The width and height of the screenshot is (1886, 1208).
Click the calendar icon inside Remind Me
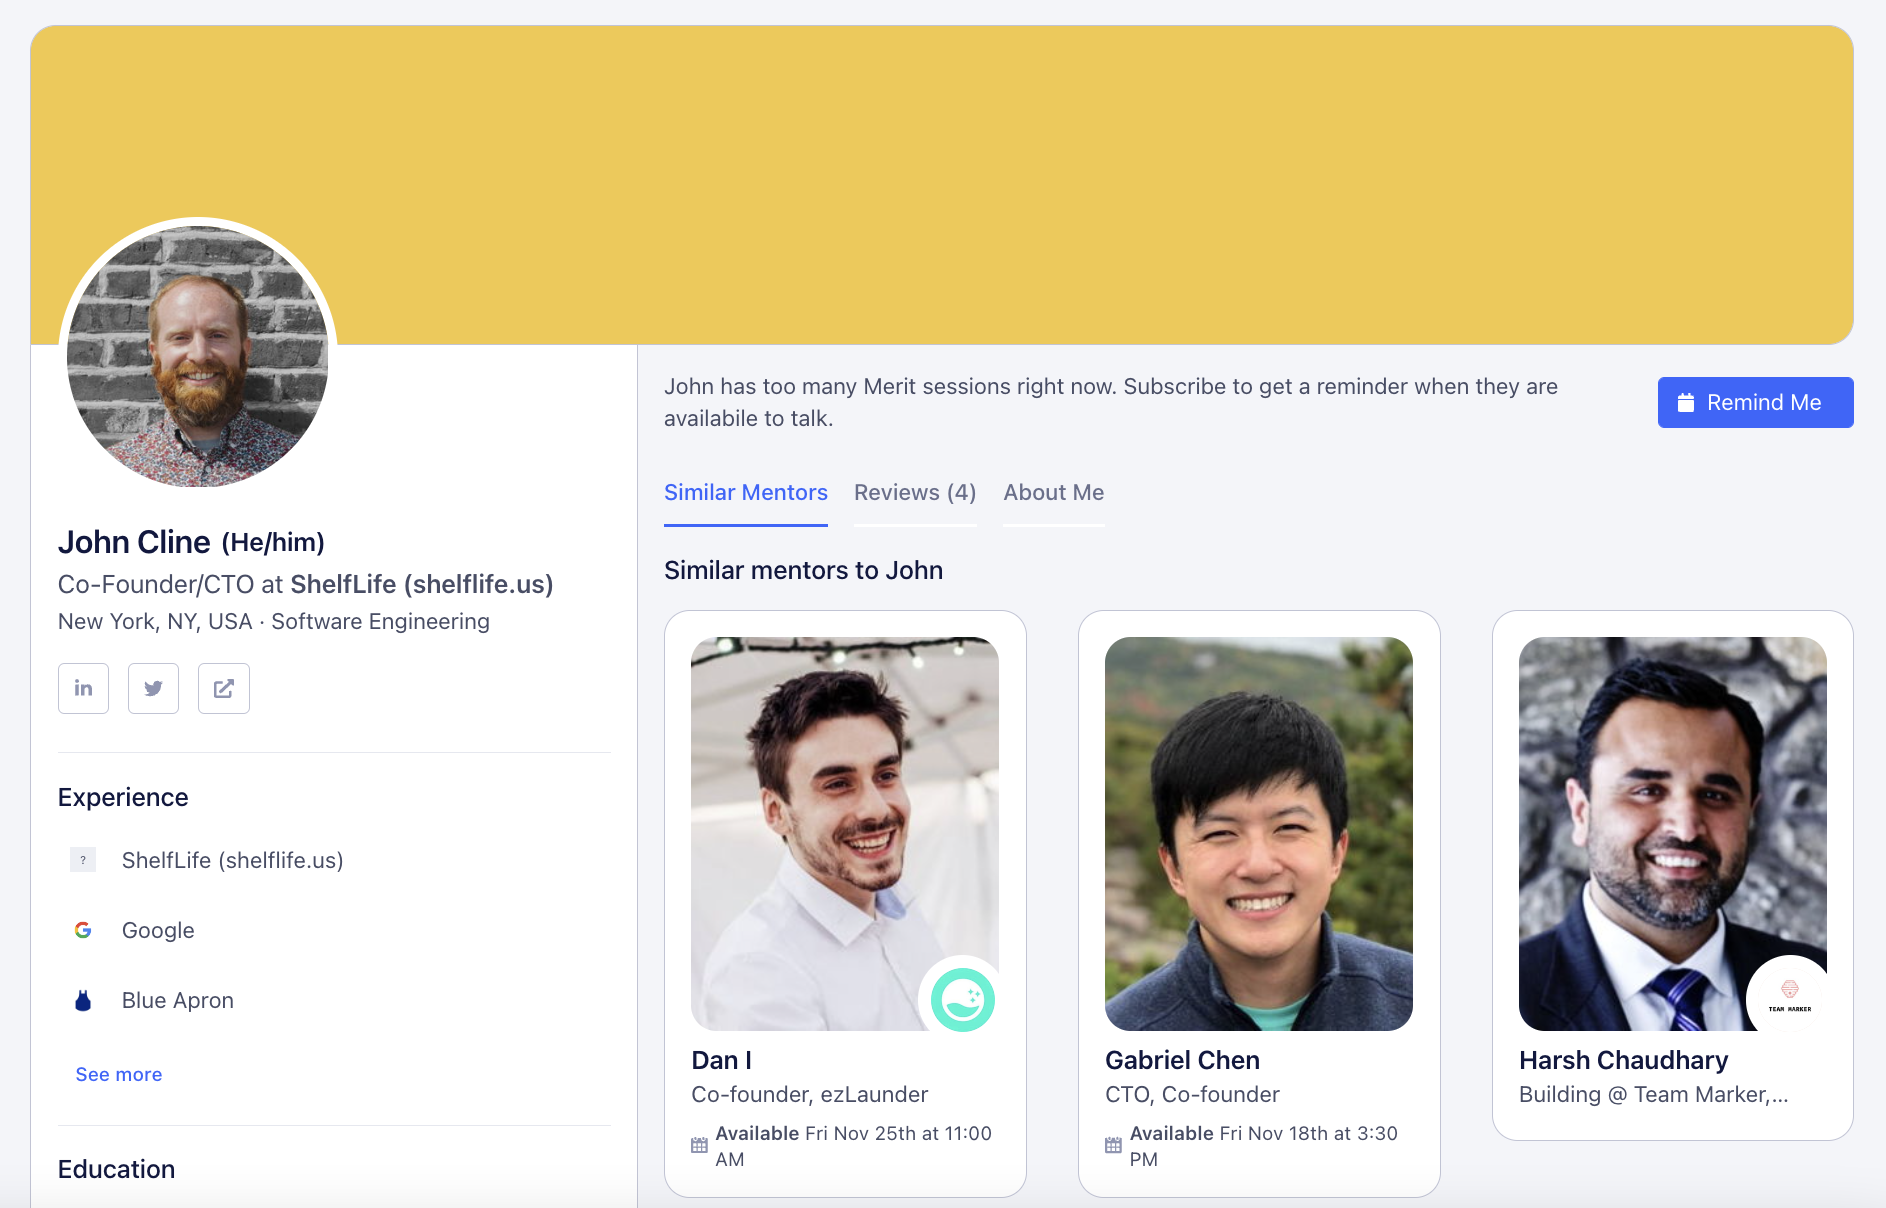[1686, 402]
